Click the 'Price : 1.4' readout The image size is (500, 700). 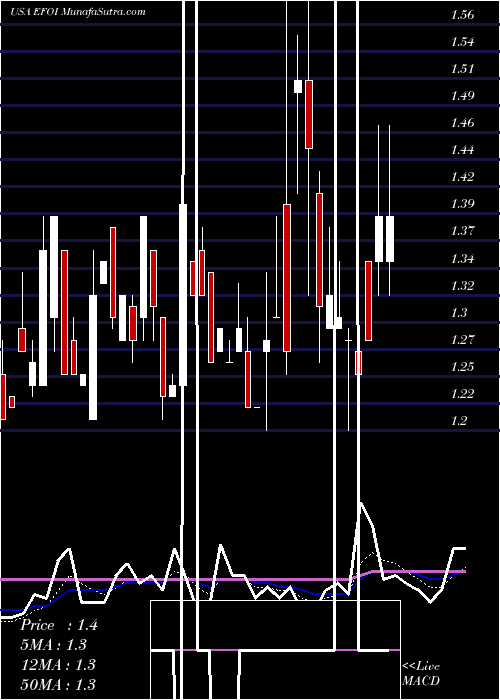pos(58,625)
